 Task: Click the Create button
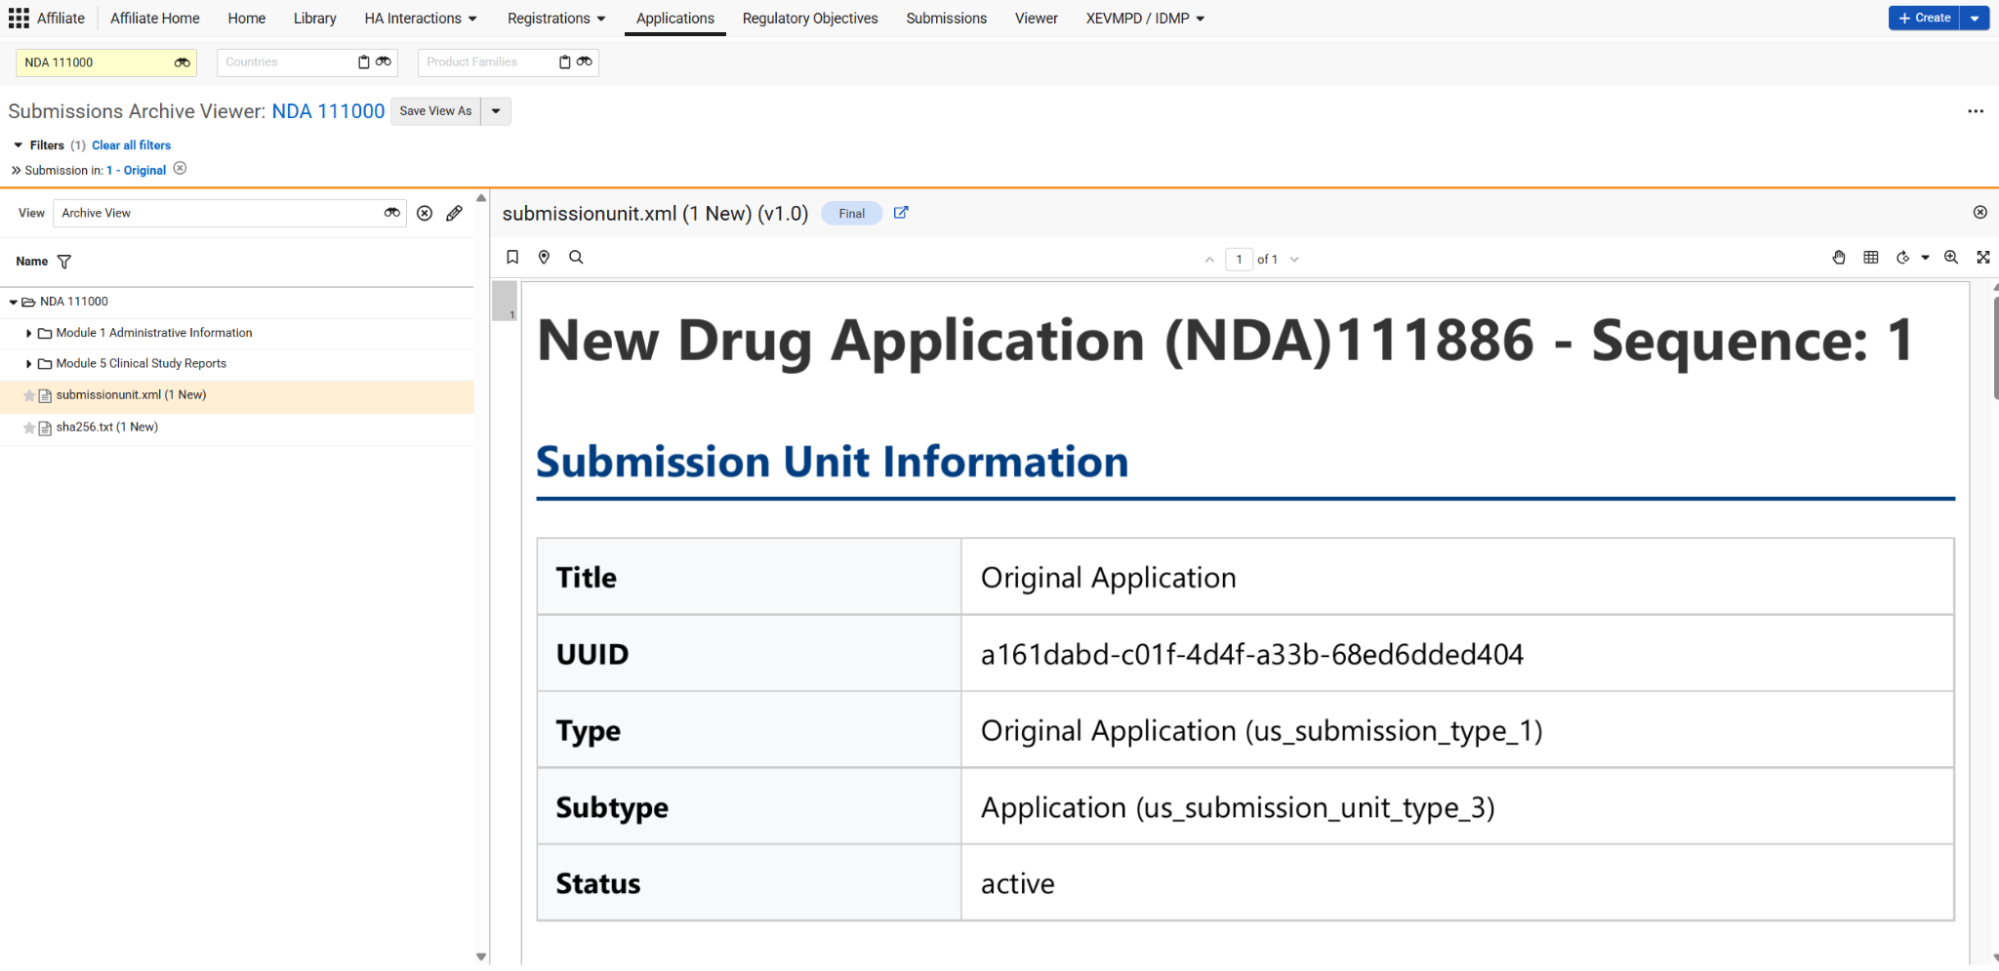point(1924,18)
